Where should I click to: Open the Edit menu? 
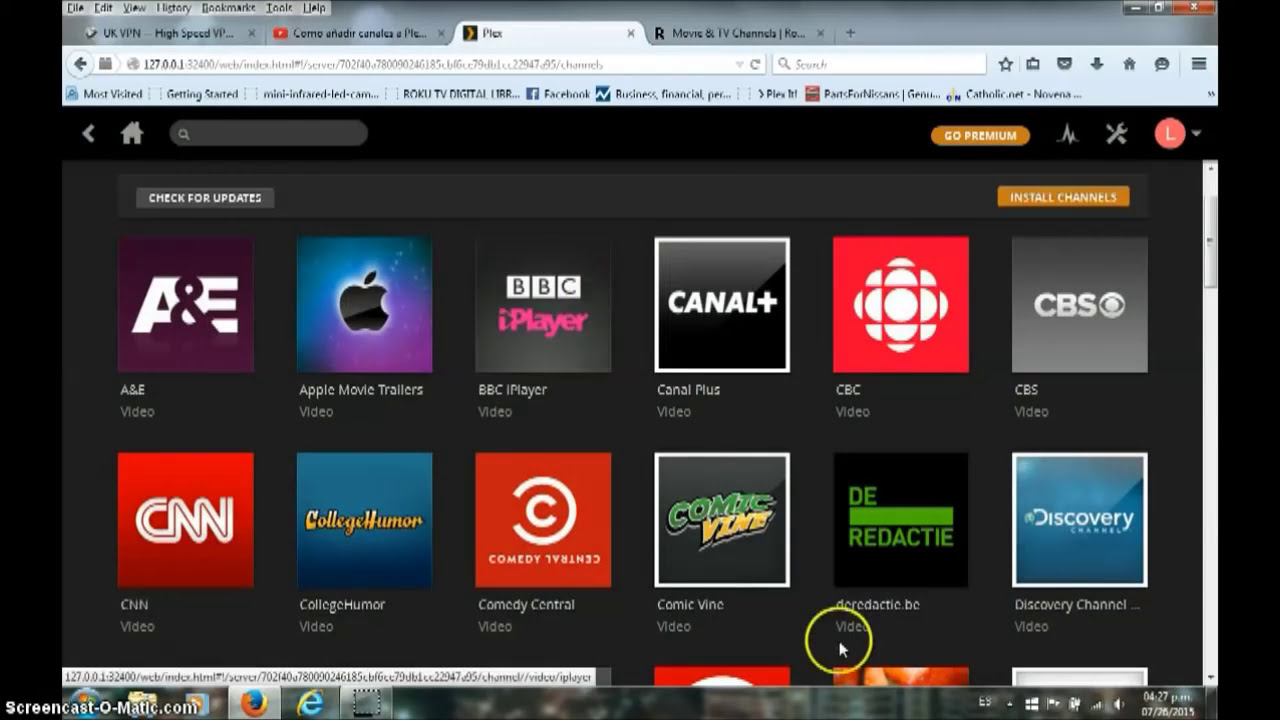[103, 8]
